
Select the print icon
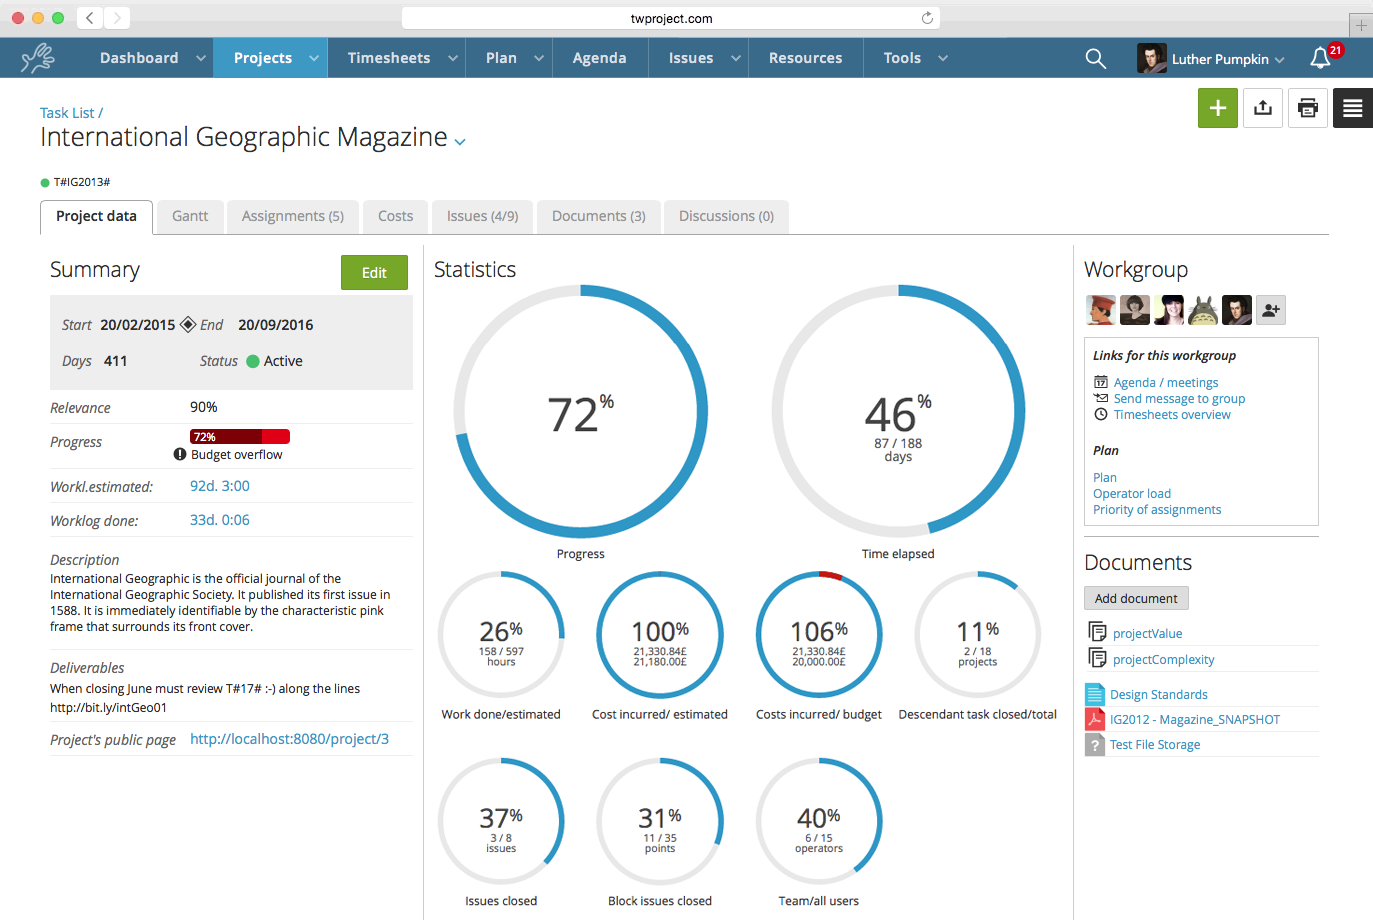pyautogui.click(x=1307, y=108)
